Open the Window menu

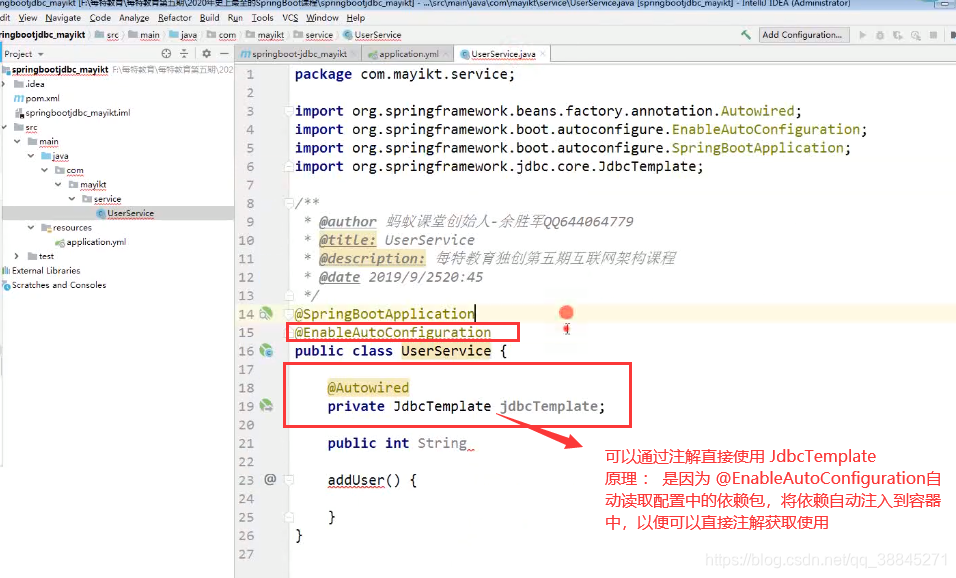[322, 18]
